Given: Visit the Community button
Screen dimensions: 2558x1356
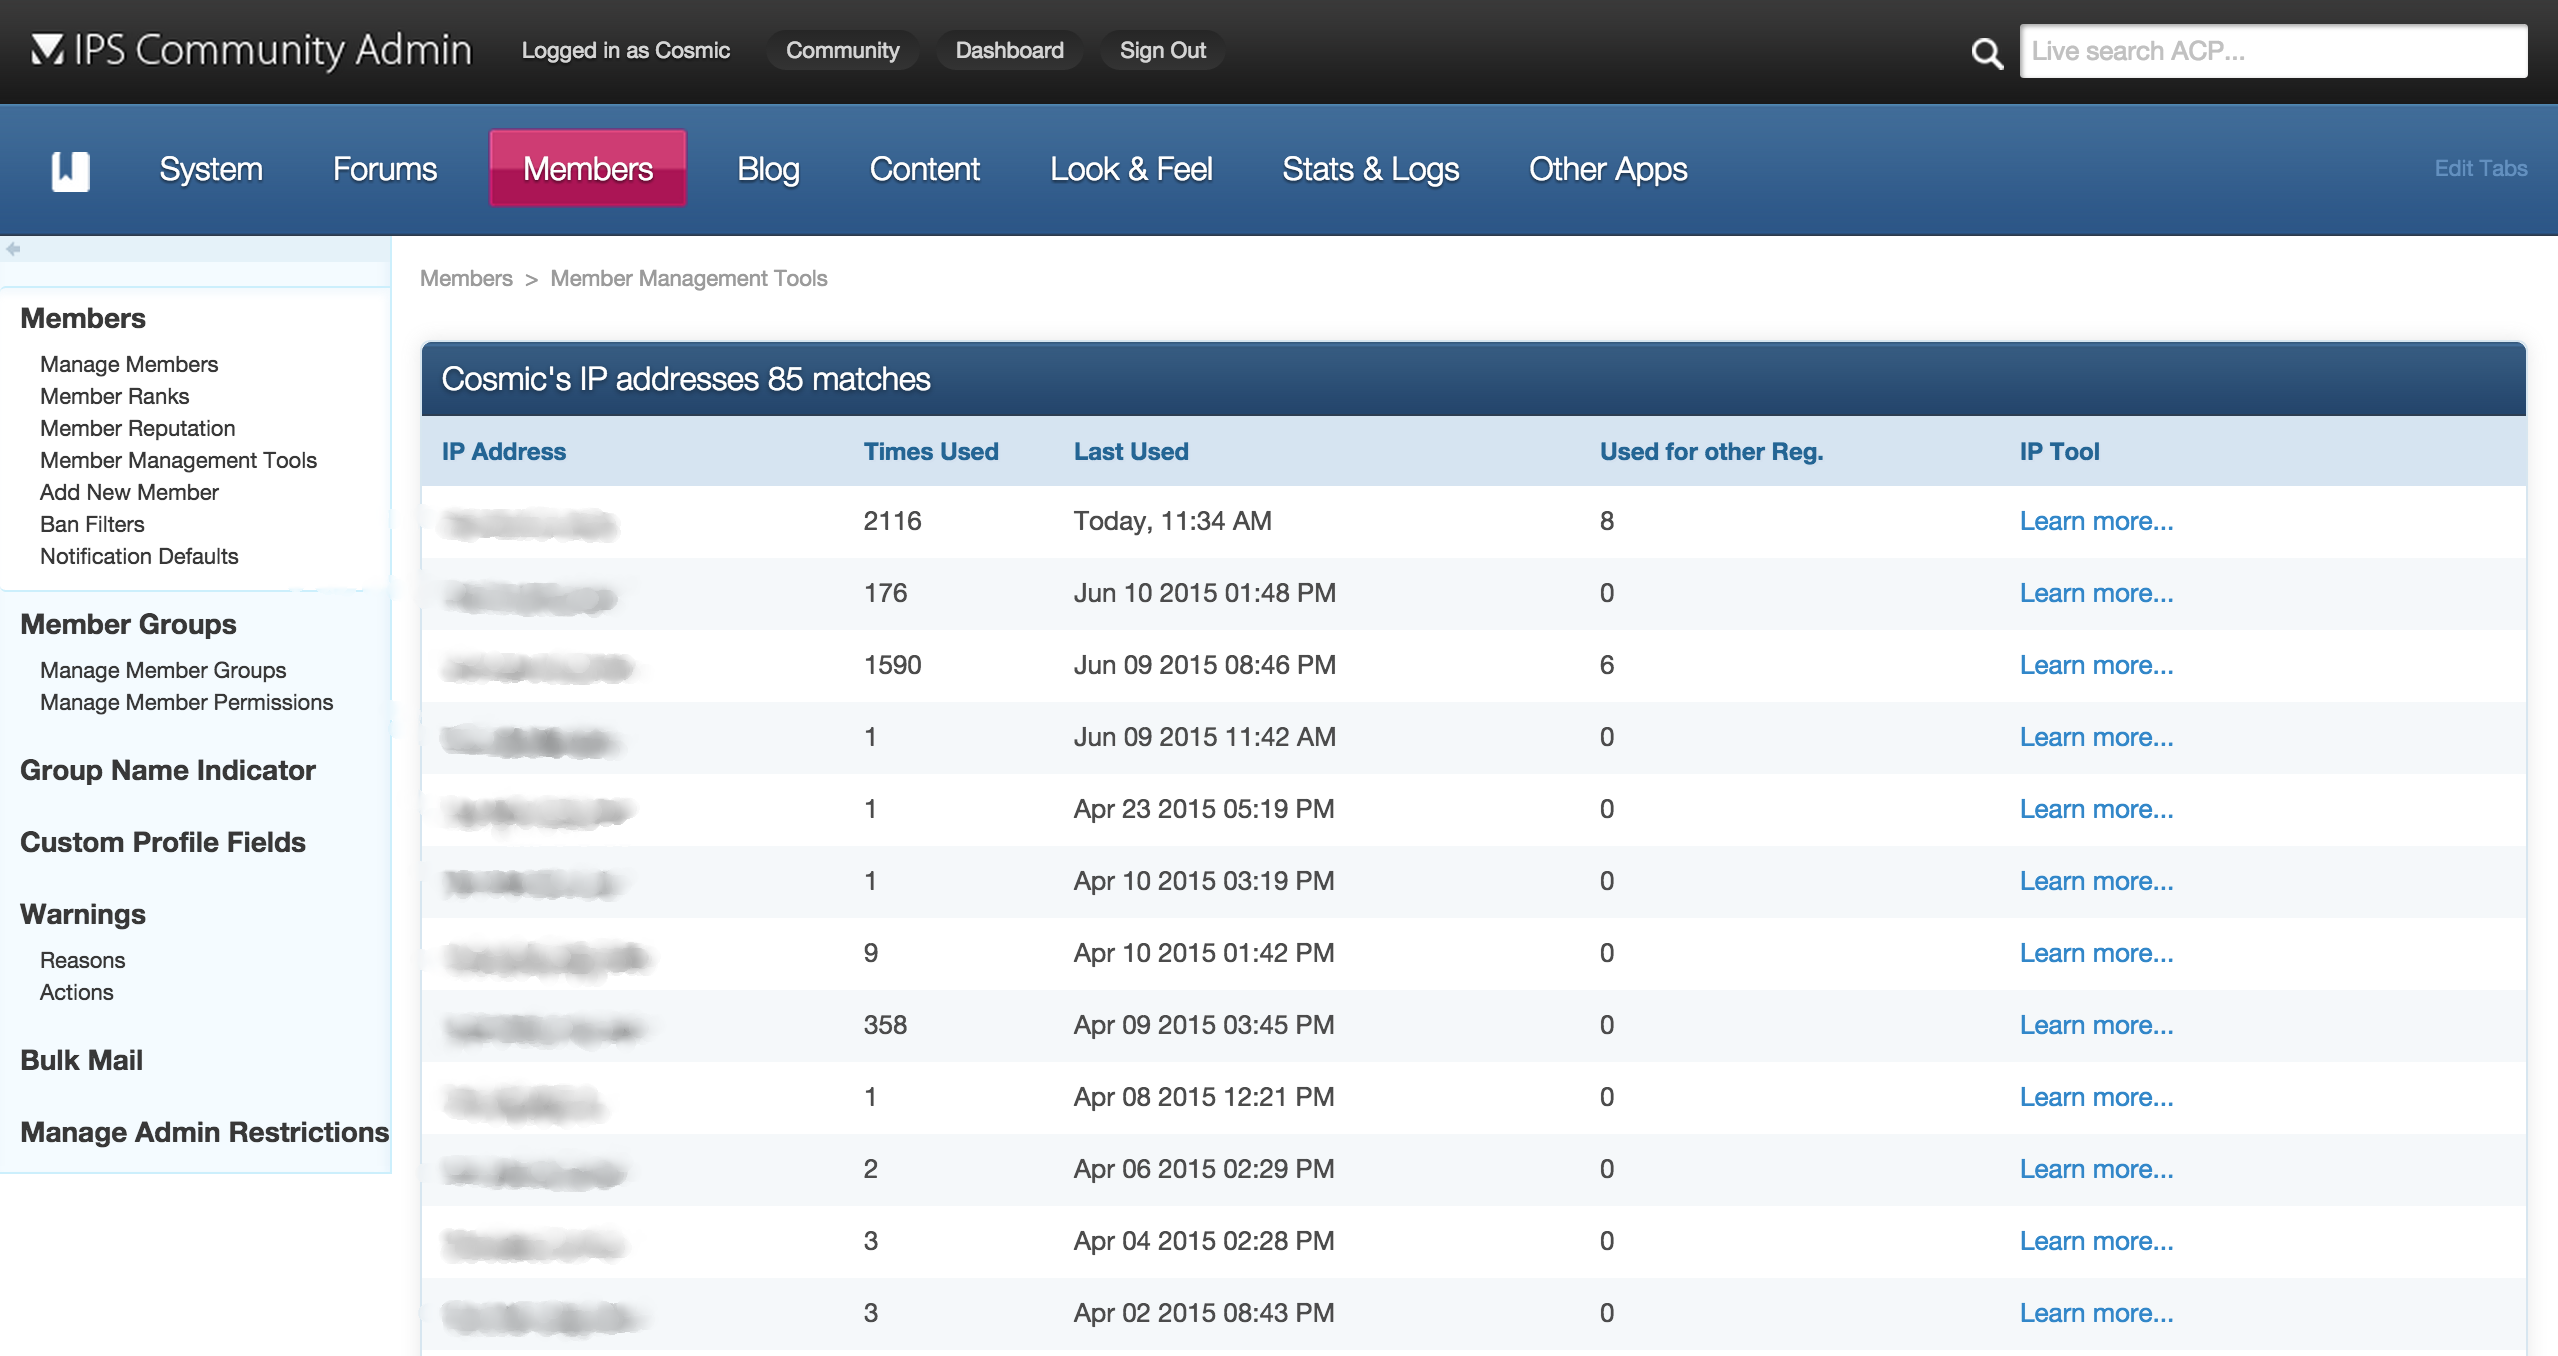Looking at the screenshot, I should click(x=843, y=50).
